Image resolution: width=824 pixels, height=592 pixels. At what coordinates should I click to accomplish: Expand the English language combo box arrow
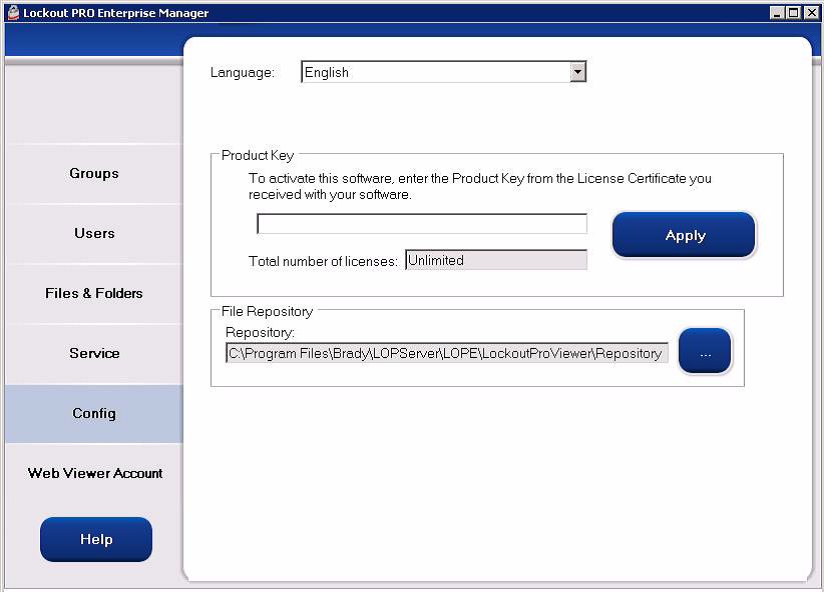click(578, 71)
